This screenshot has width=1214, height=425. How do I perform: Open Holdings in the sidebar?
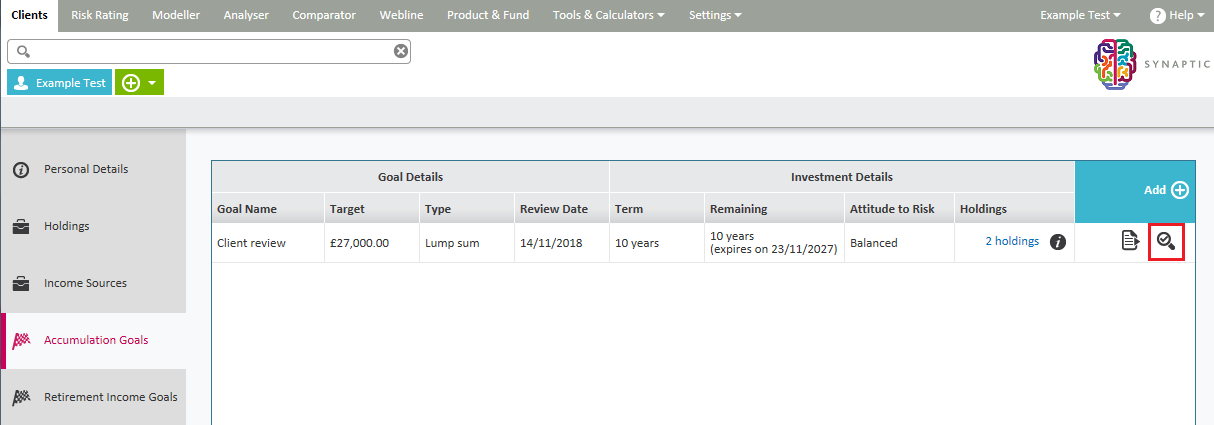[93, 227]
